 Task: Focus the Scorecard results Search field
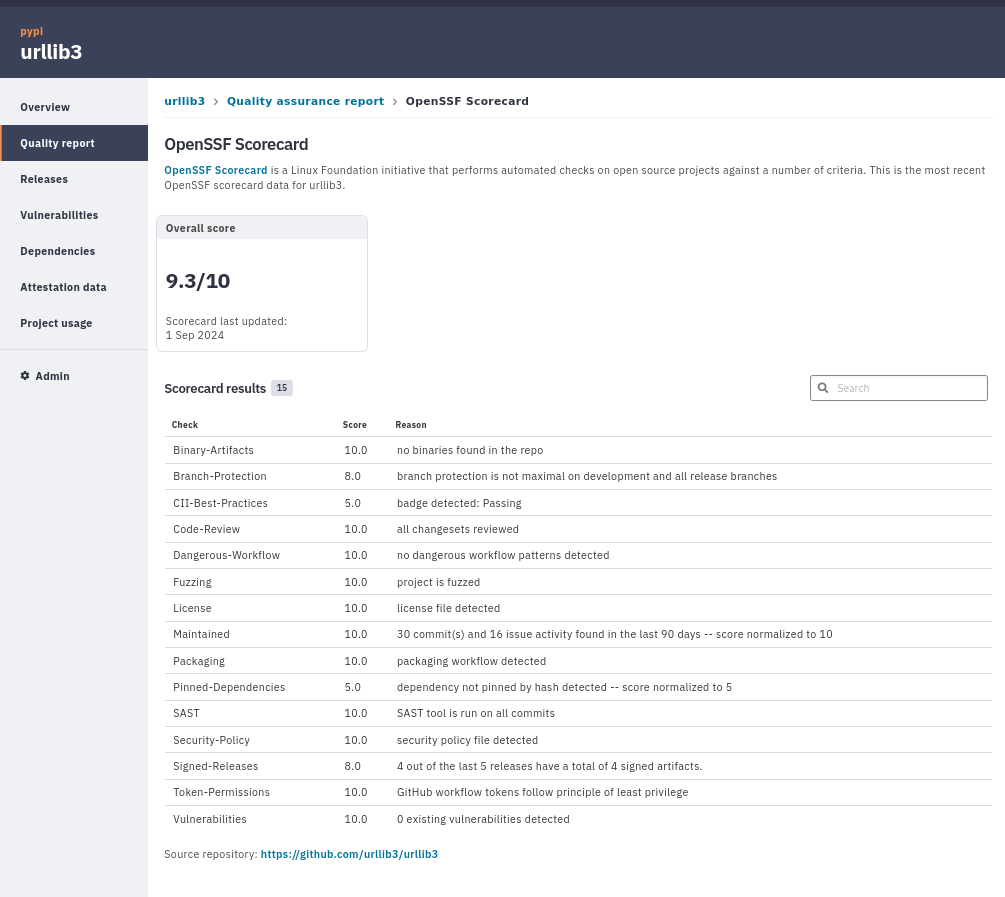pyautogui.click(x=899, y=388)
